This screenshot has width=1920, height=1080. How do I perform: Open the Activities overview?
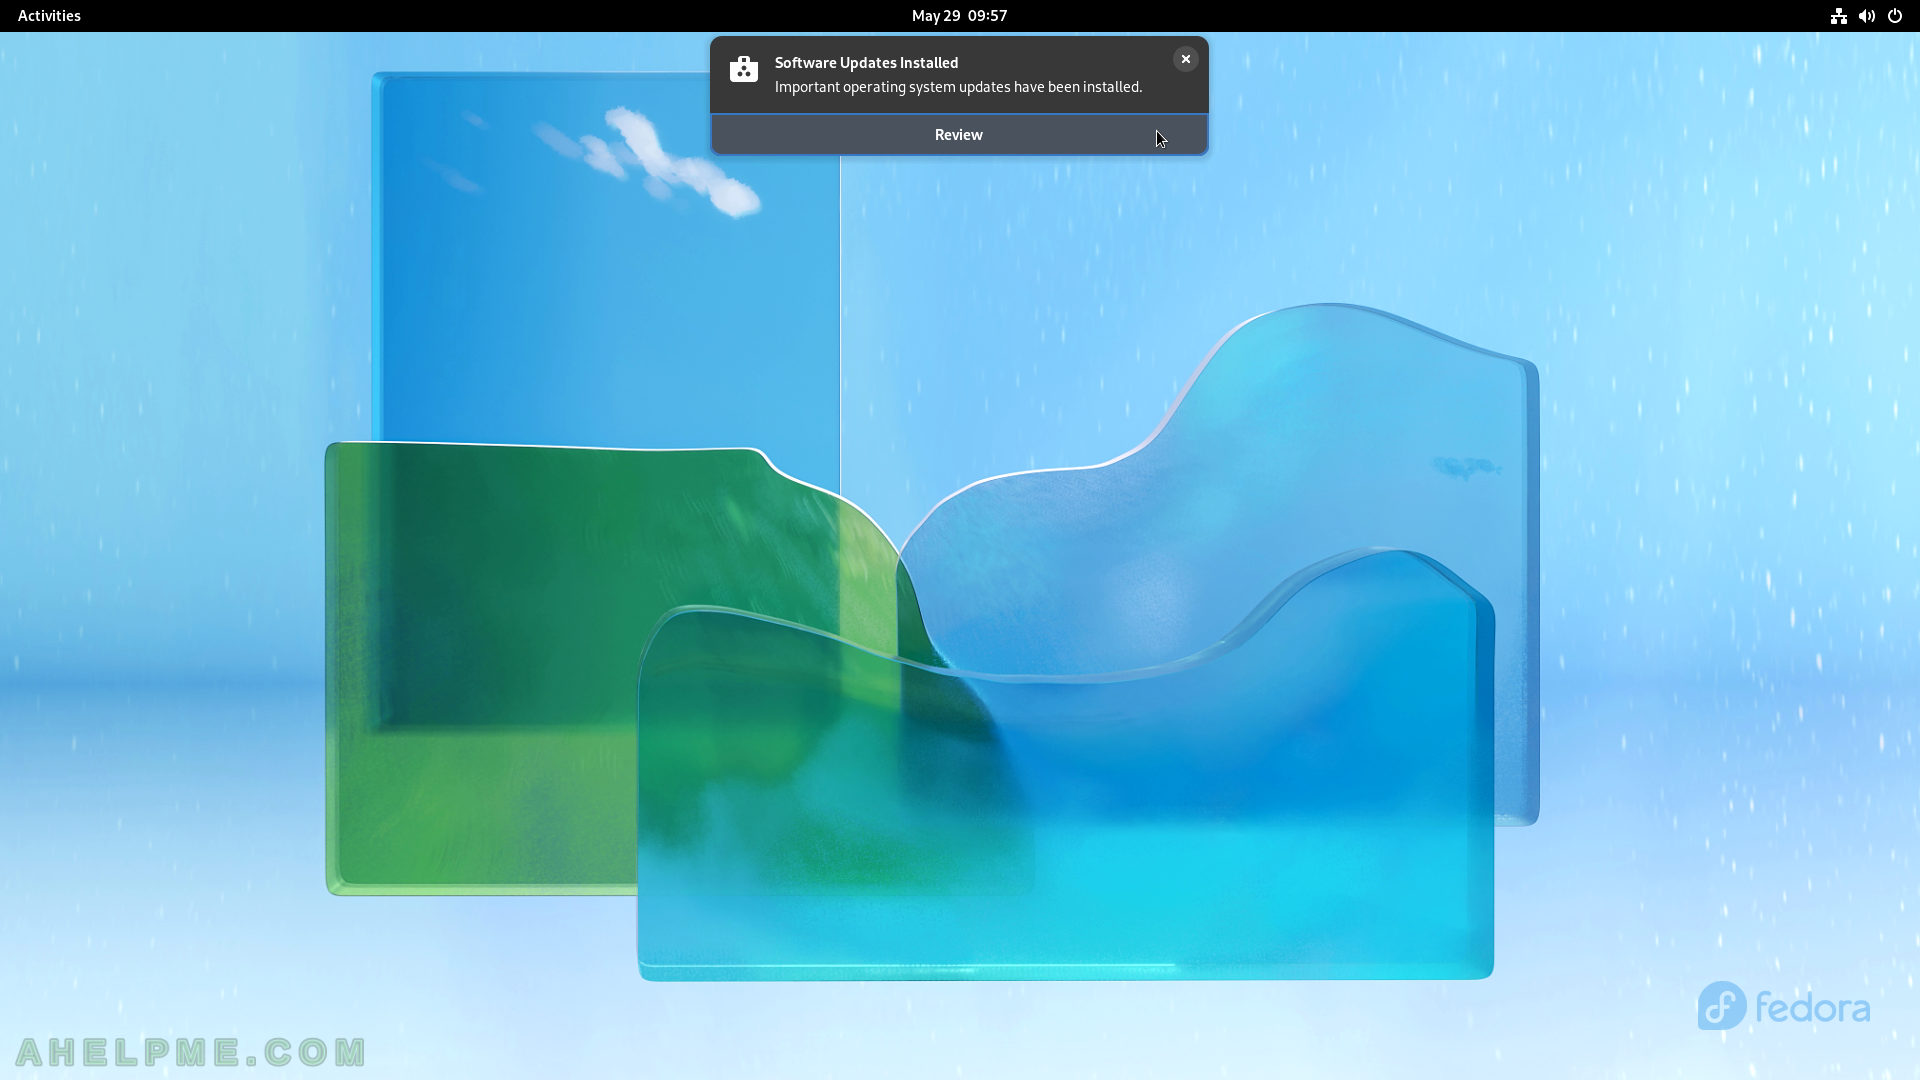pos(49,16)
